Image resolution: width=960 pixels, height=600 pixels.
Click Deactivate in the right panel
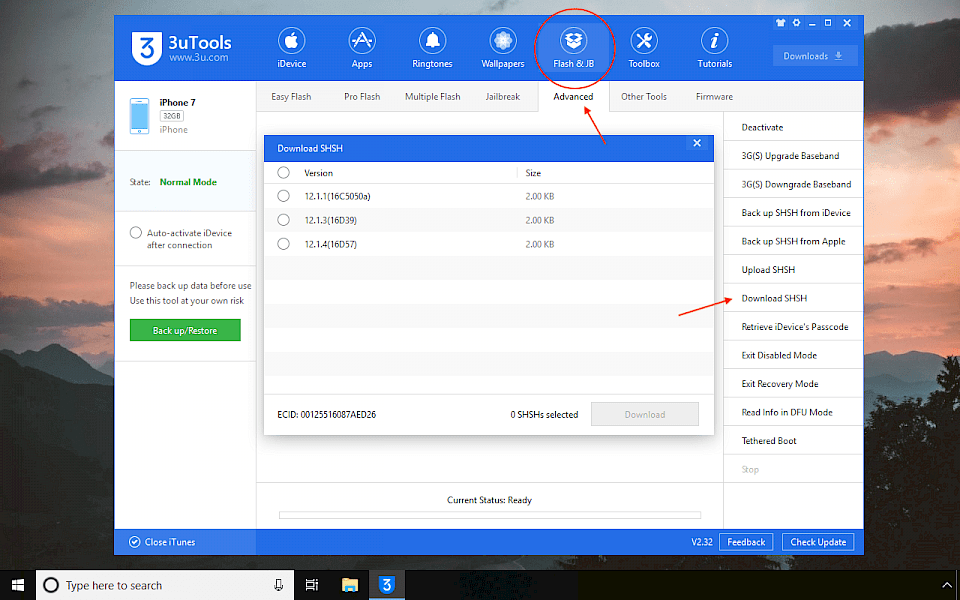tap(793, 127)
